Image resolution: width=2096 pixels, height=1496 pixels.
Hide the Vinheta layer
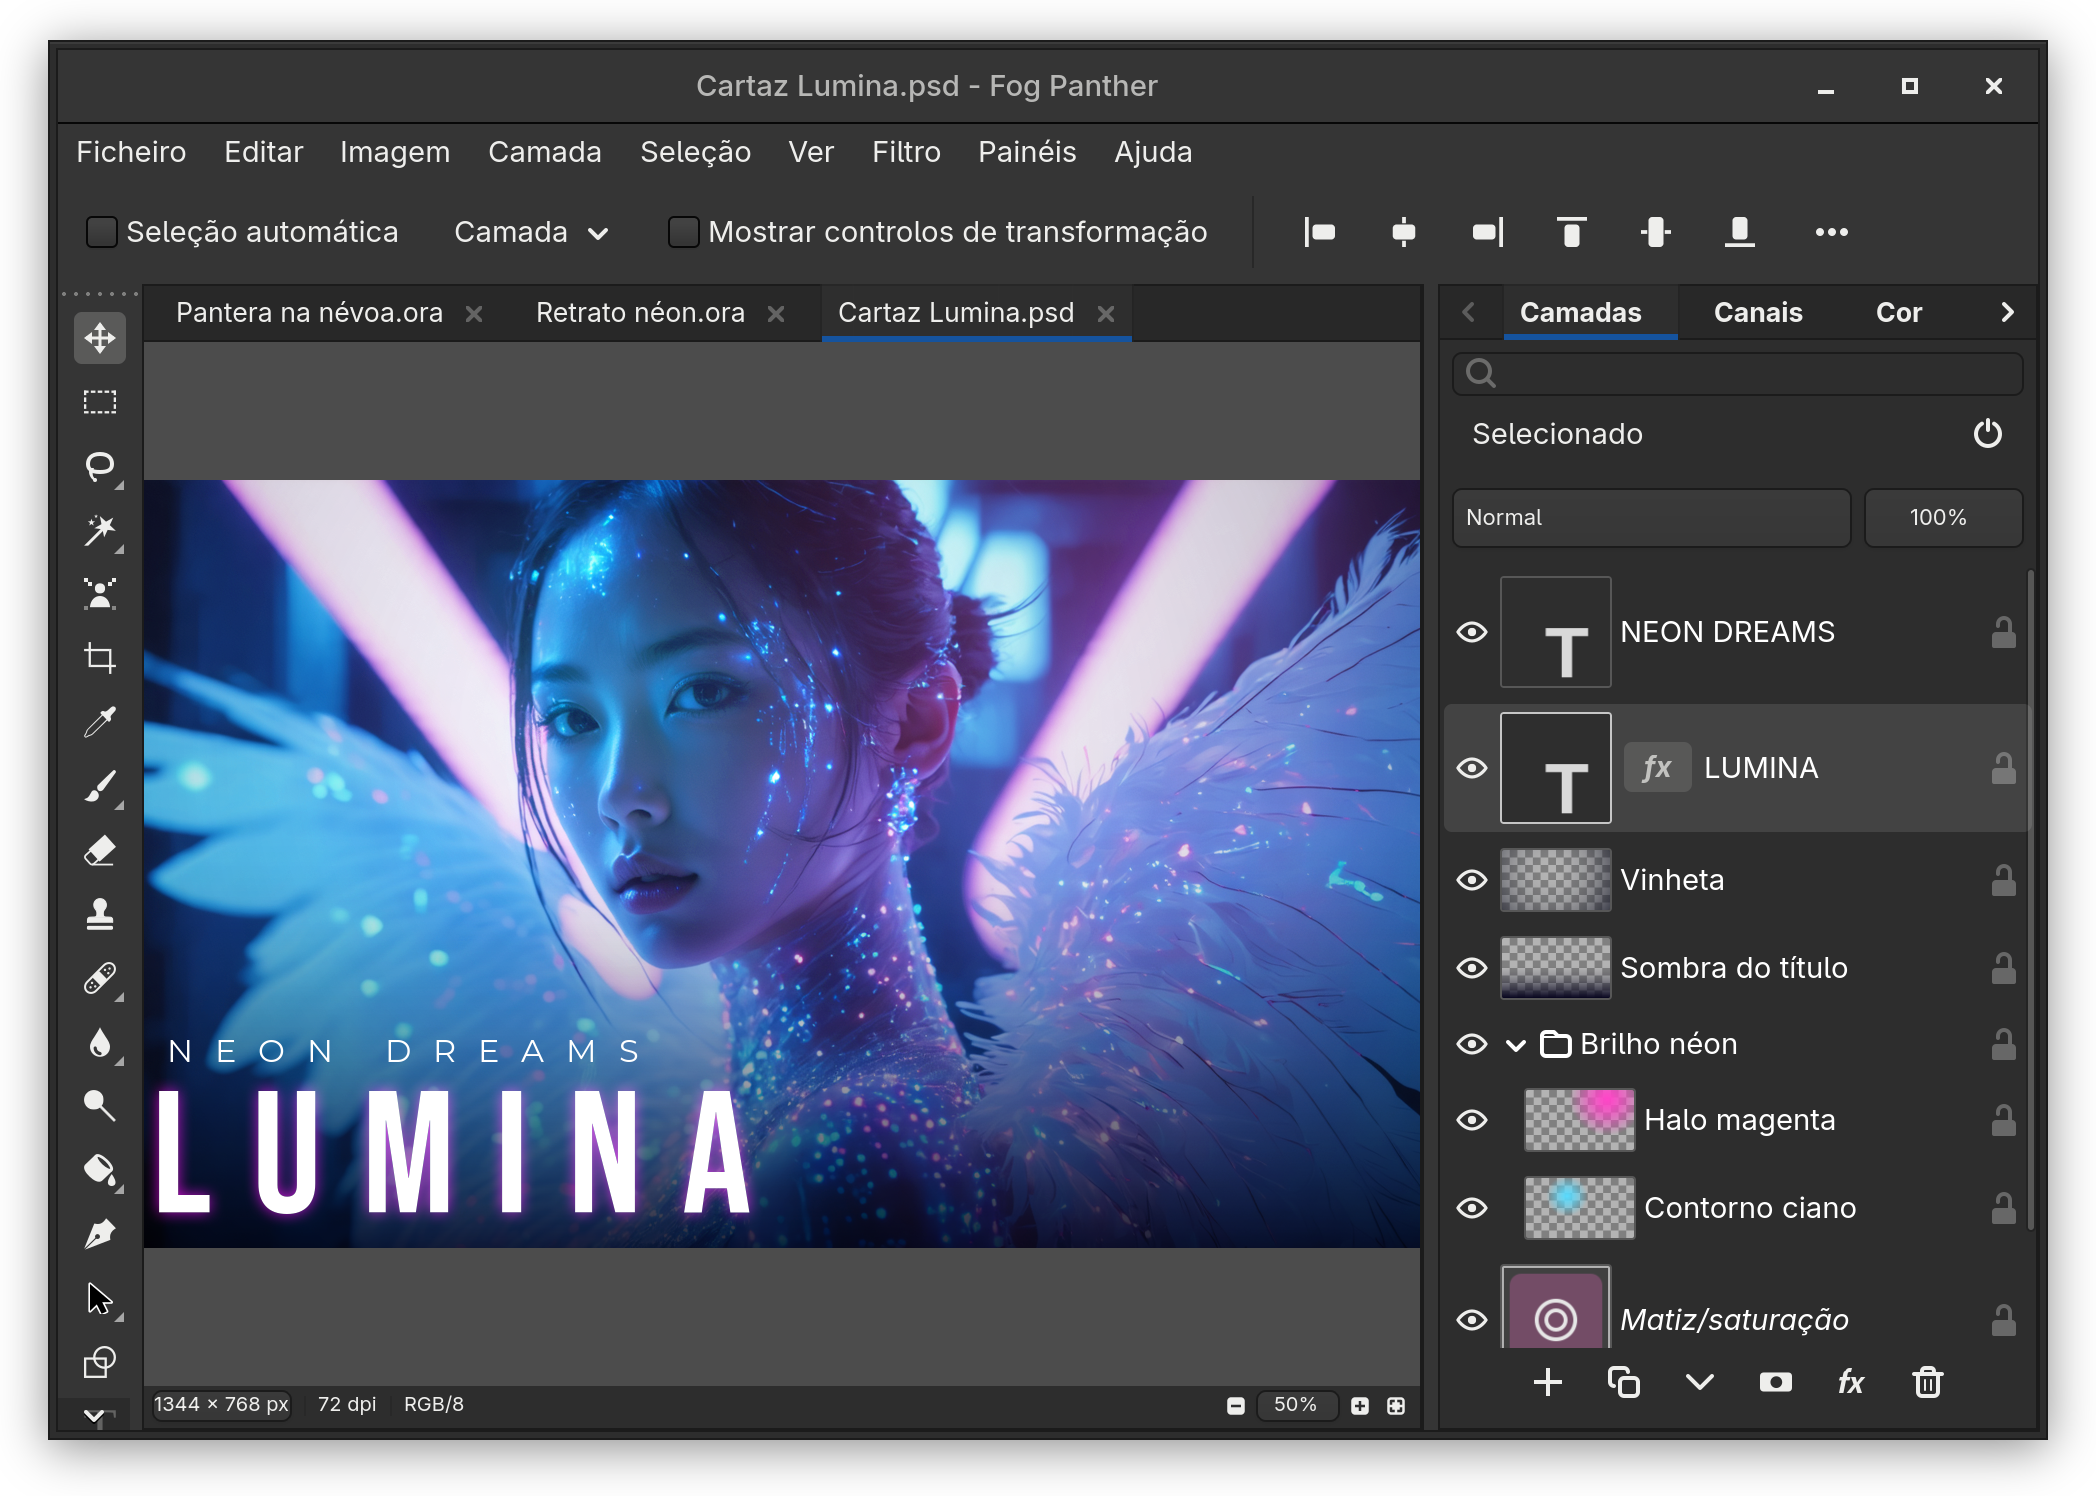[x=1472, y=880]
